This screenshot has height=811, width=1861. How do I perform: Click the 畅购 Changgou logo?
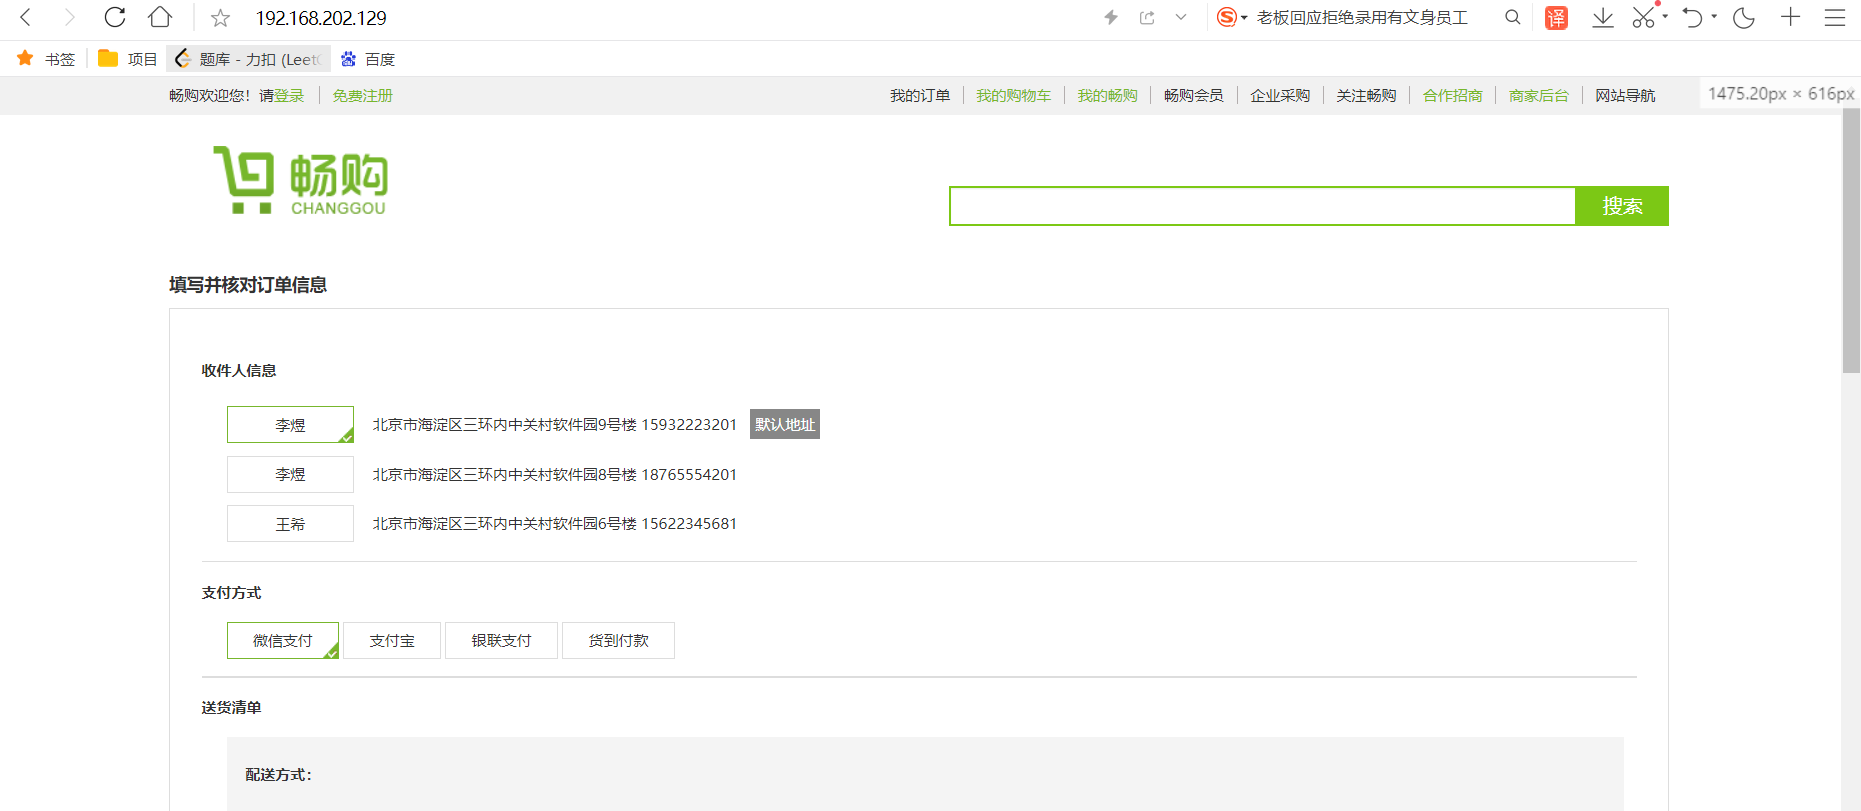300,180
